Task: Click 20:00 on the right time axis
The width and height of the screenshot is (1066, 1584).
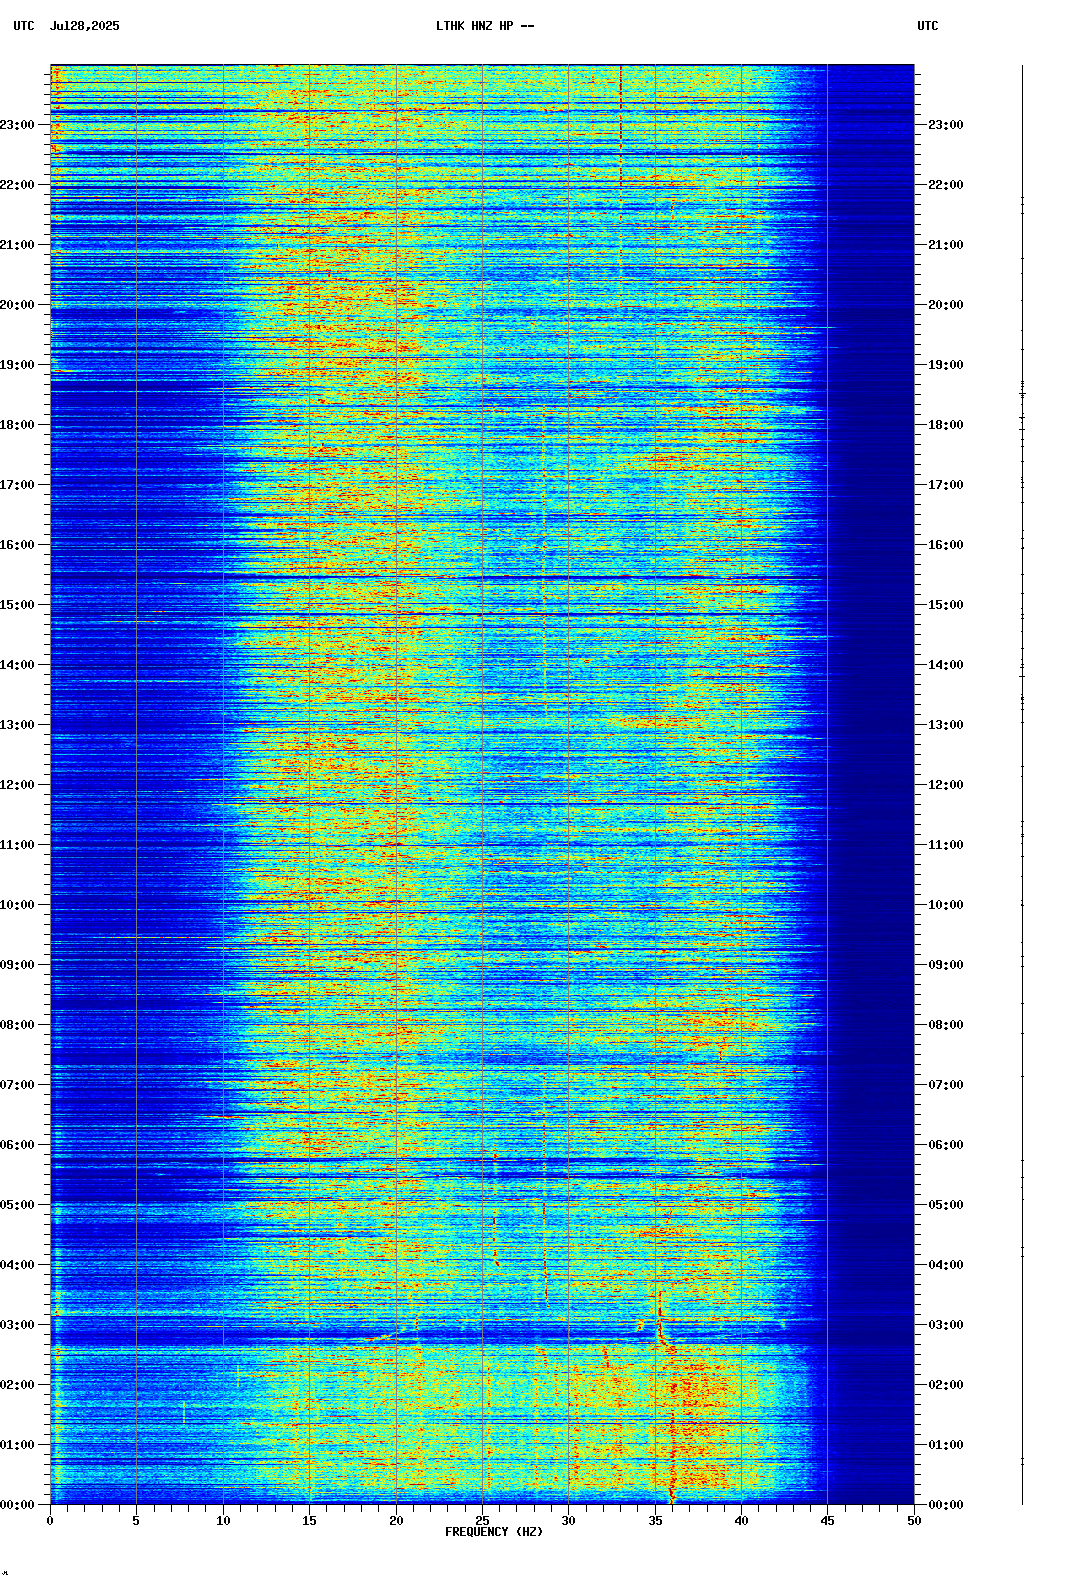Action: click(946, 305)
